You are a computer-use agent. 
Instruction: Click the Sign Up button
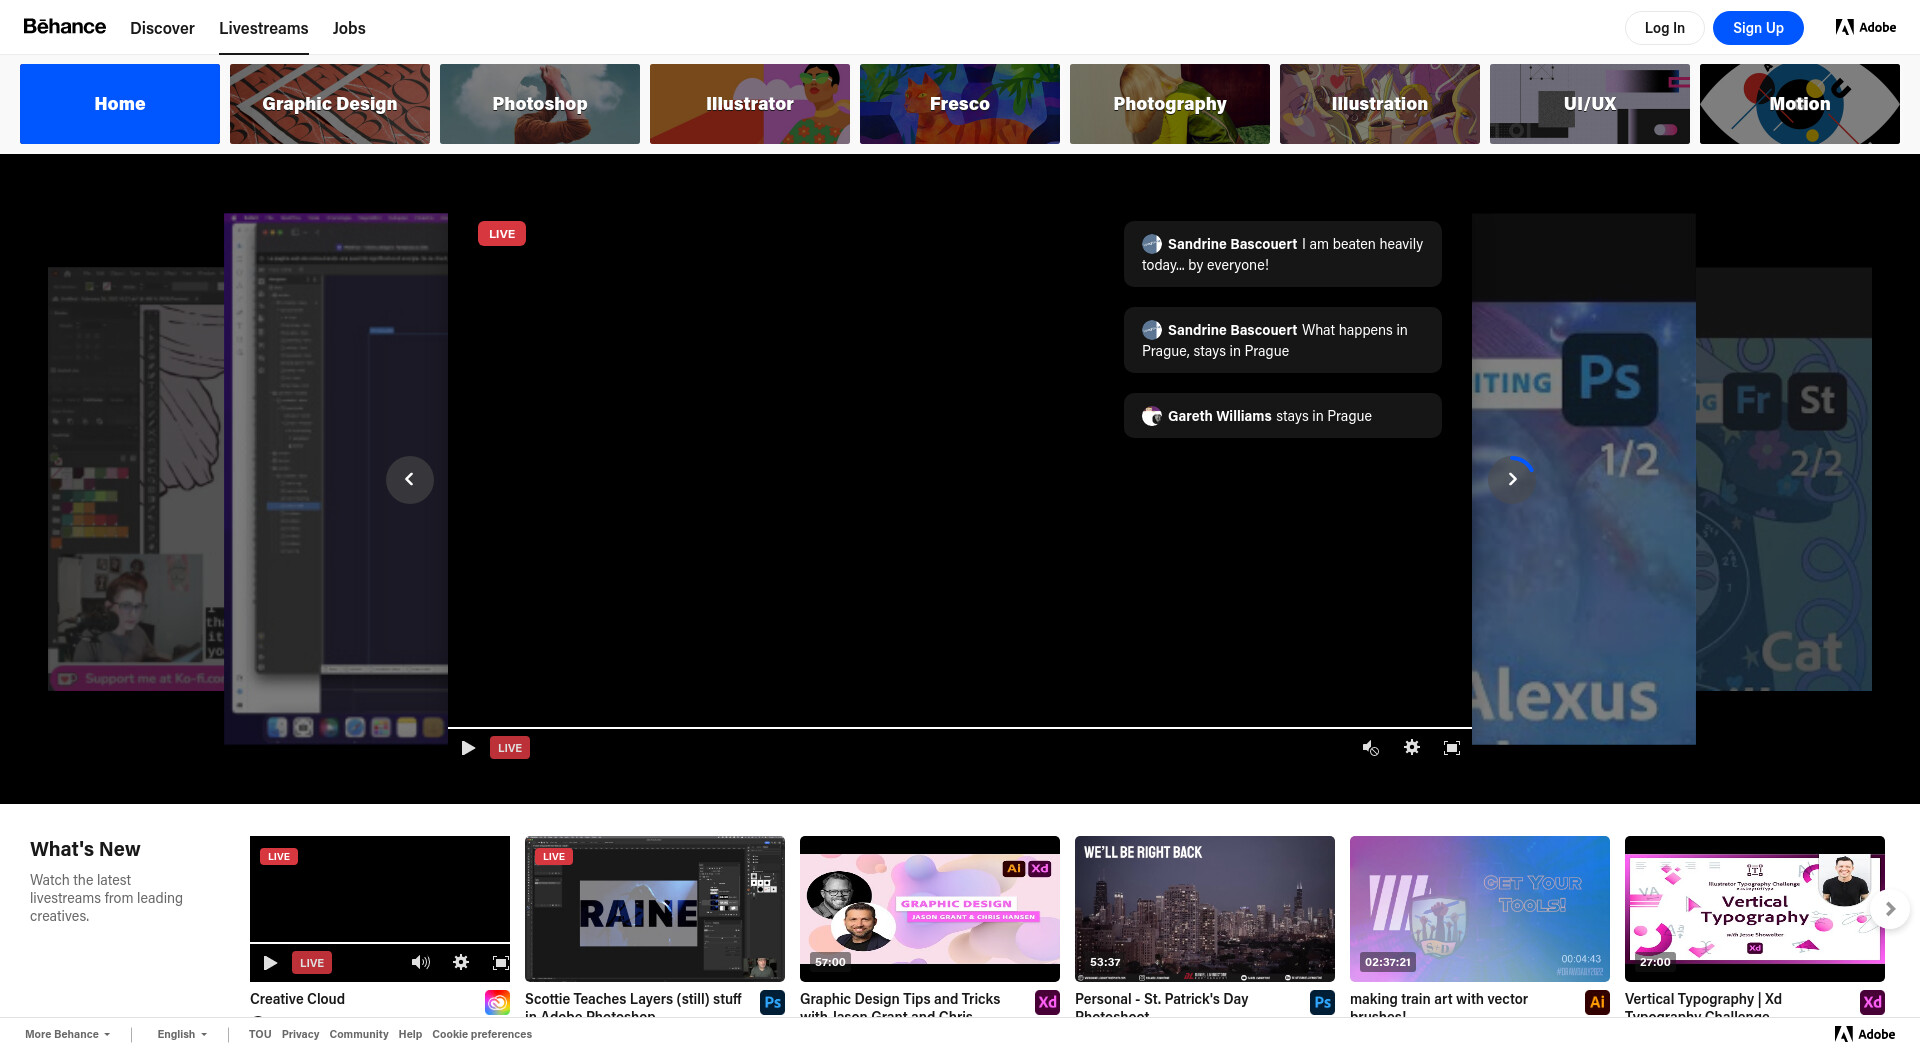[1758, 28]
